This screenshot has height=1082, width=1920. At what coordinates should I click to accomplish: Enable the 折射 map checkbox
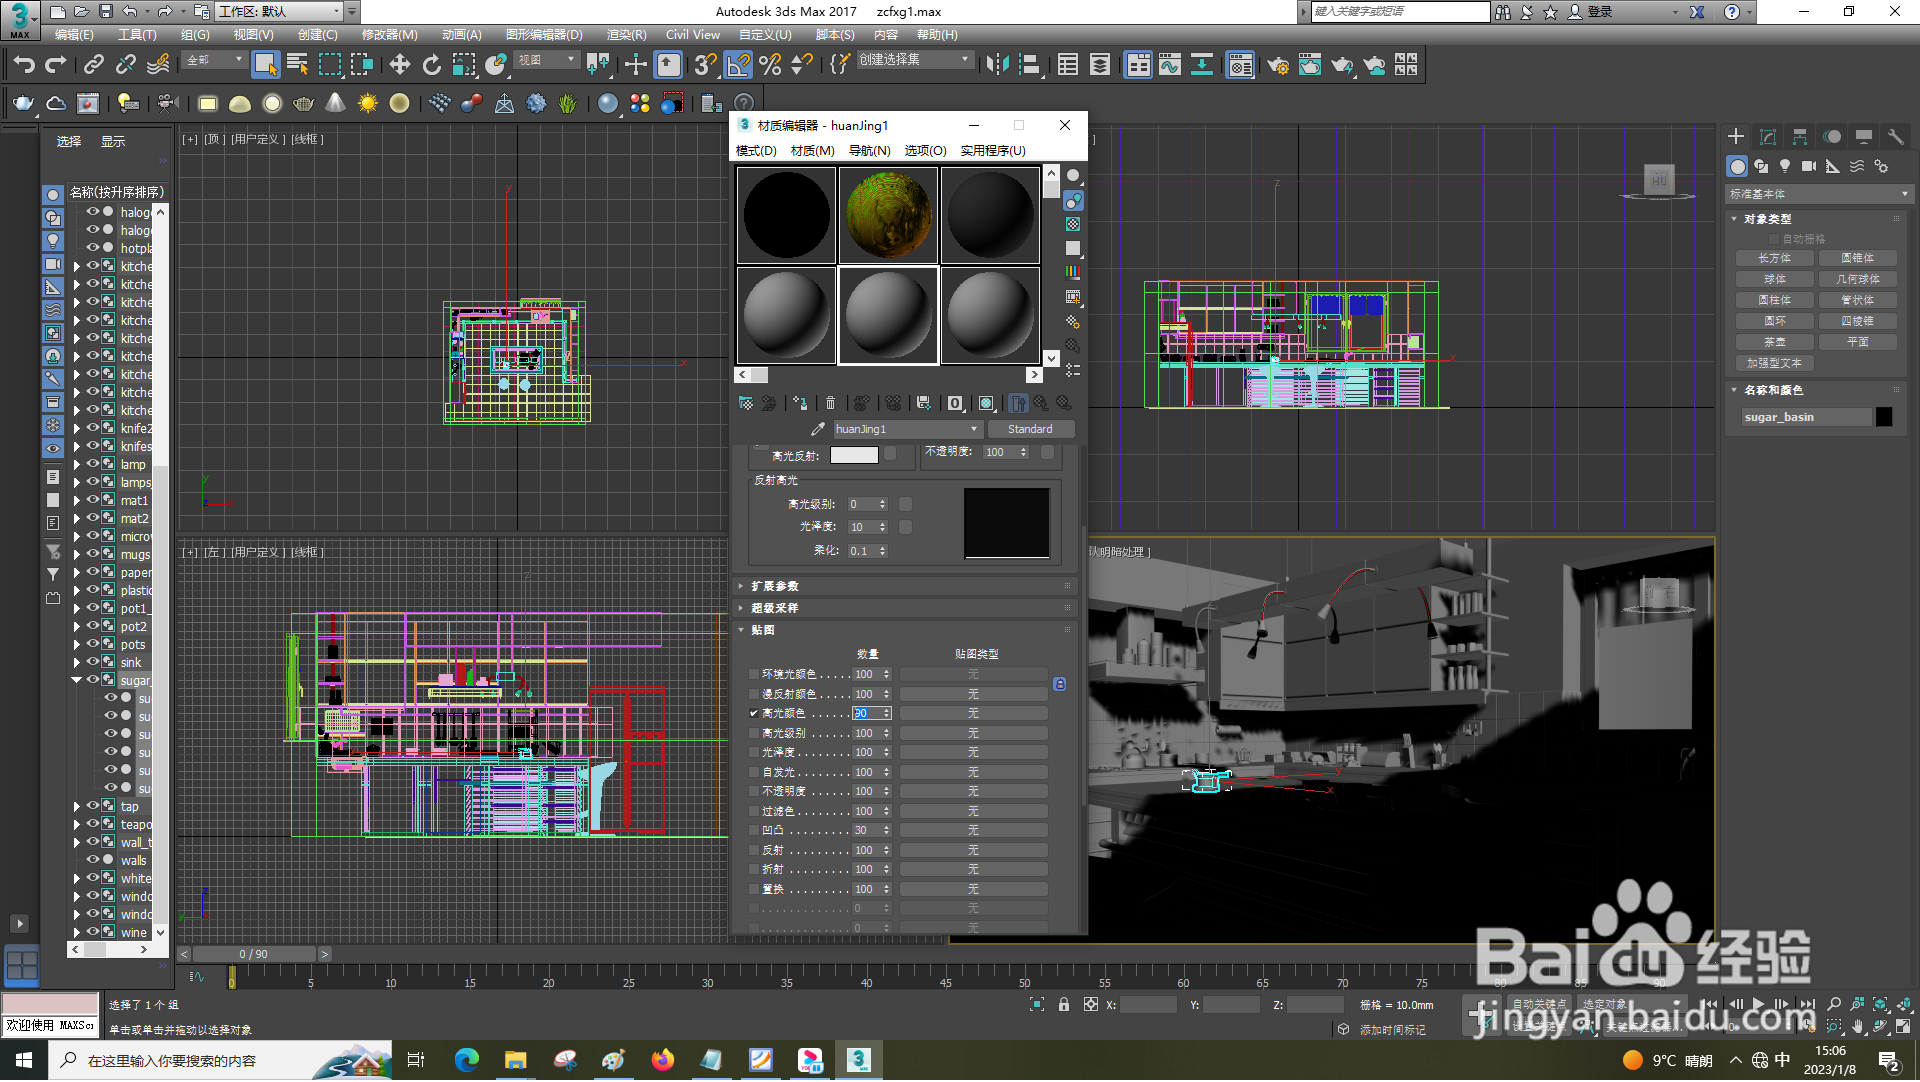point(754,870)
